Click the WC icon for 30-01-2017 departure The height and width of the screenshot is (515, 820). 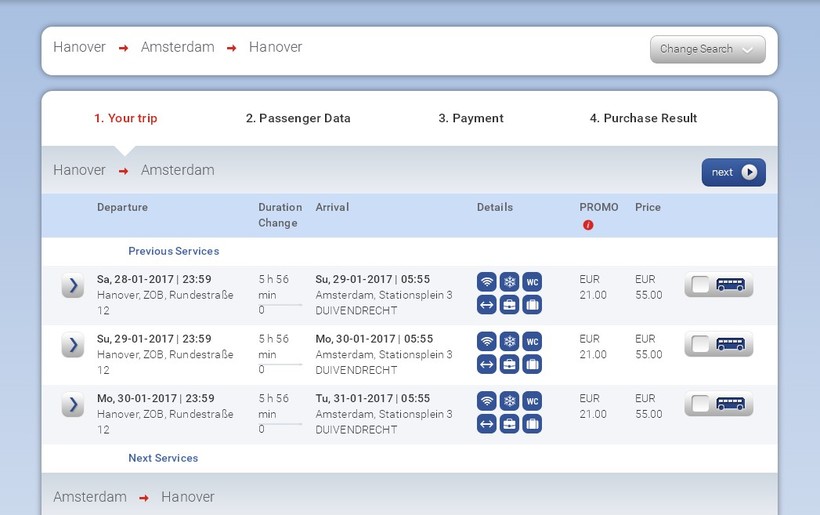point(532,401)
